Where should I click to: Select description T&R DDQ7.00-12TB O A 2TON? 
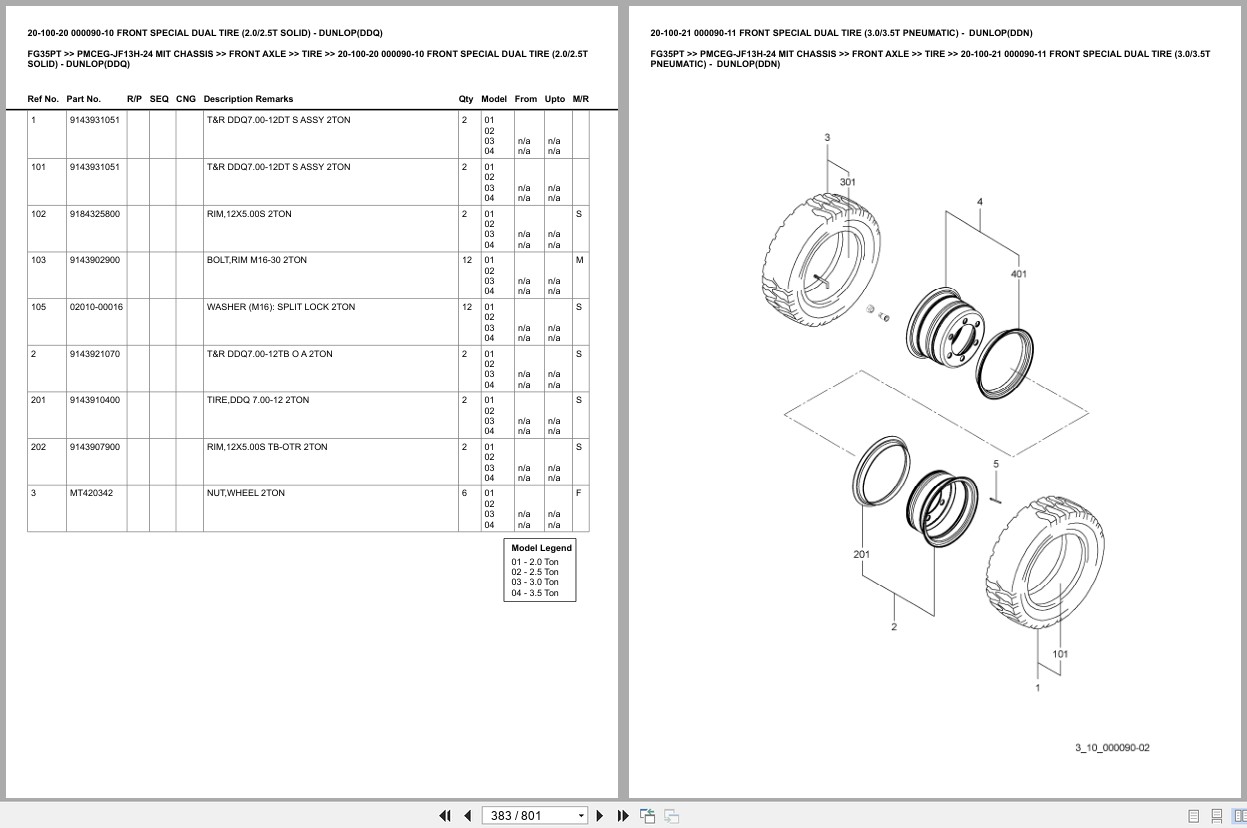270,354
